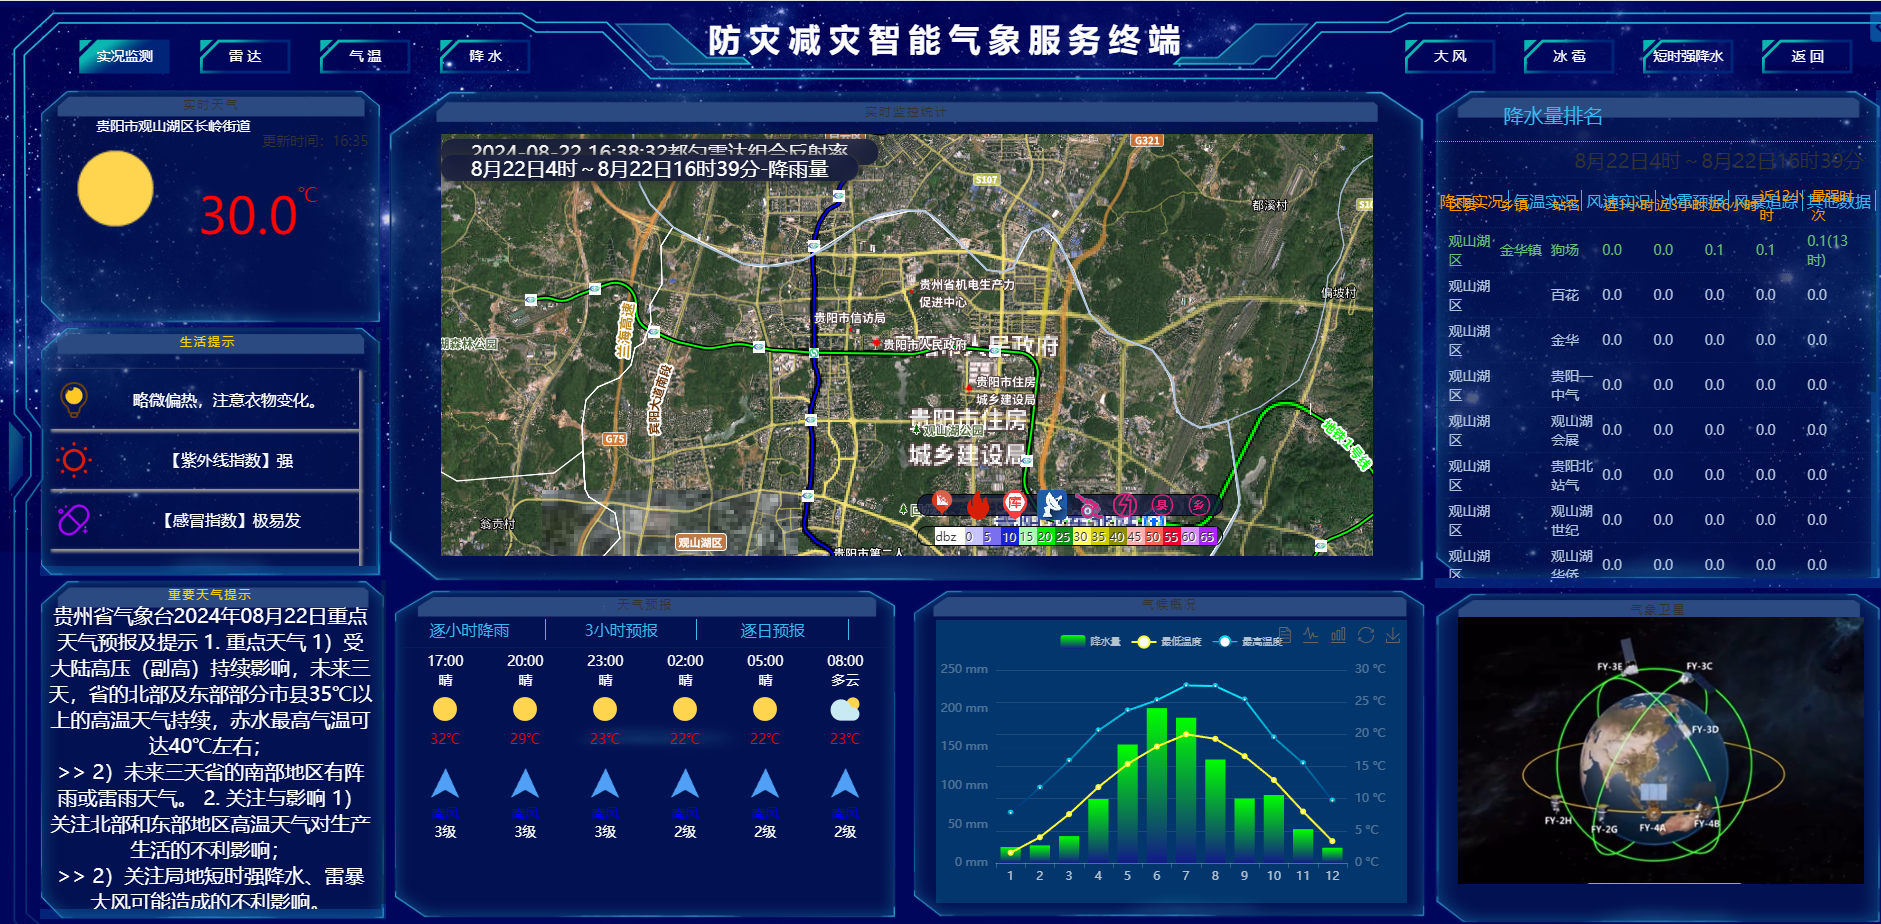Open the chart data view icon
Image resolution: width=1881 pixels, height=924 pixels.
[x=1284, y=635]
